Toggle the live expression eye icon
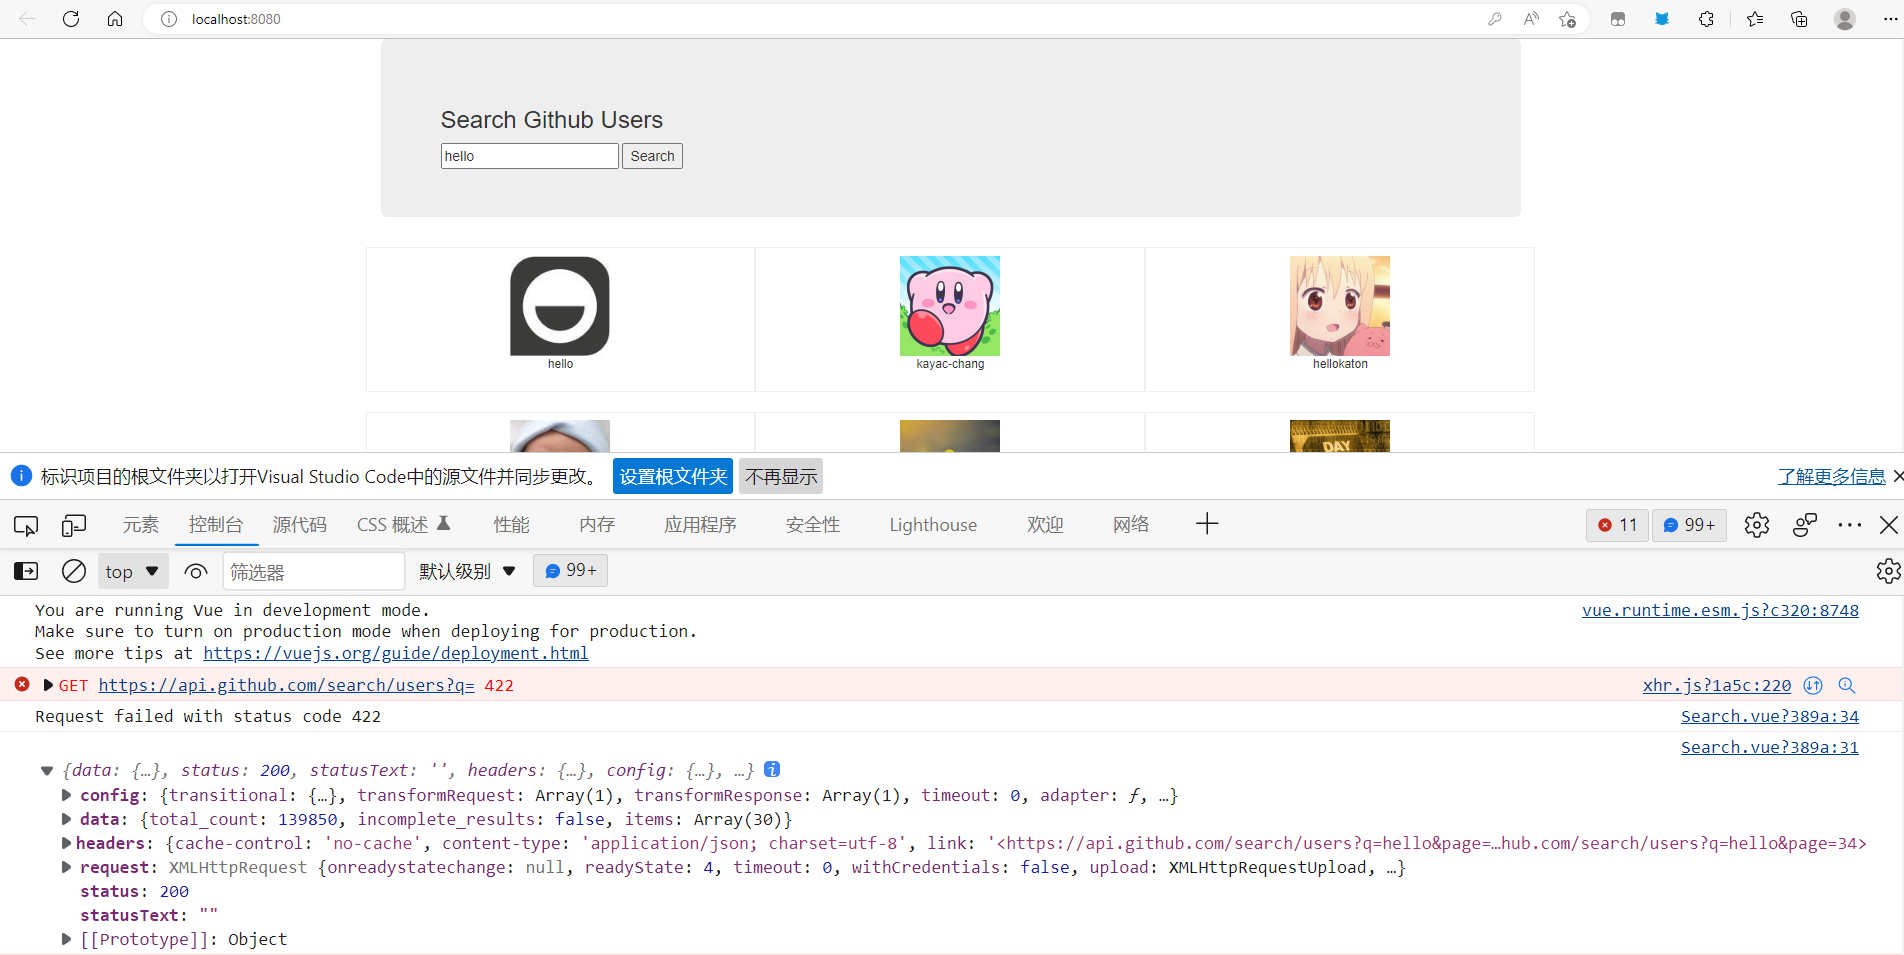Screen dimensions: 1904x955 pos(196,571)
